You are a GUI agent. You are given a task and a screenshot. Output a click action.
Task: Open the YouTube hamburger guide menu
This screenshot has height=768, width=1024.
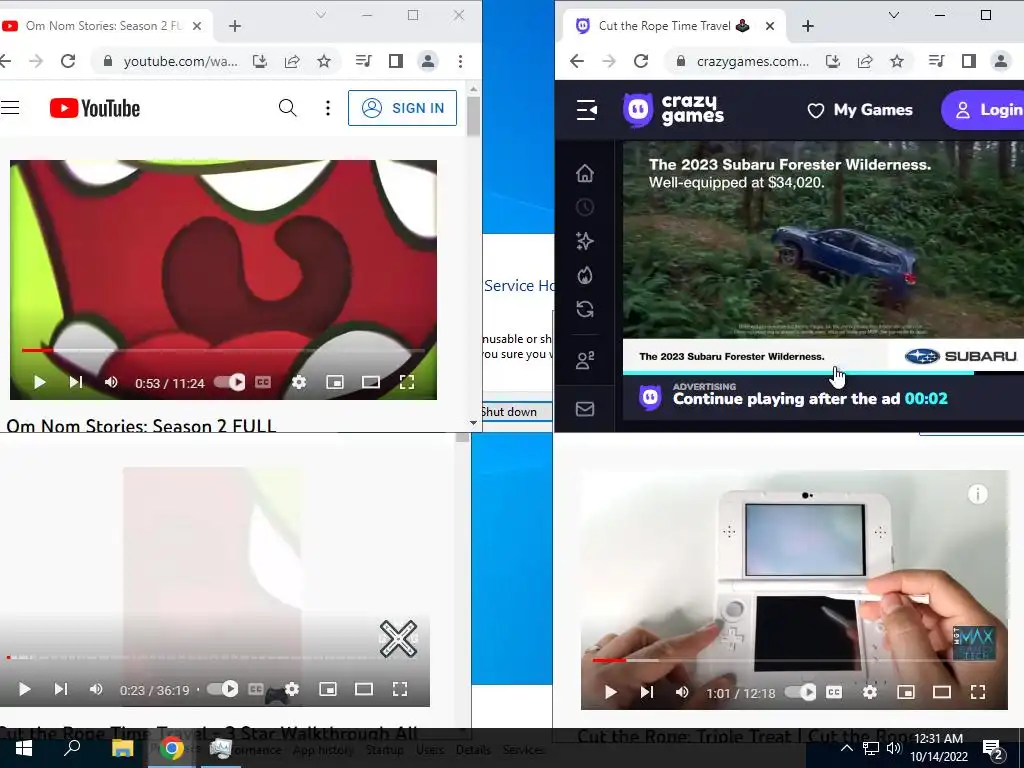10,108
